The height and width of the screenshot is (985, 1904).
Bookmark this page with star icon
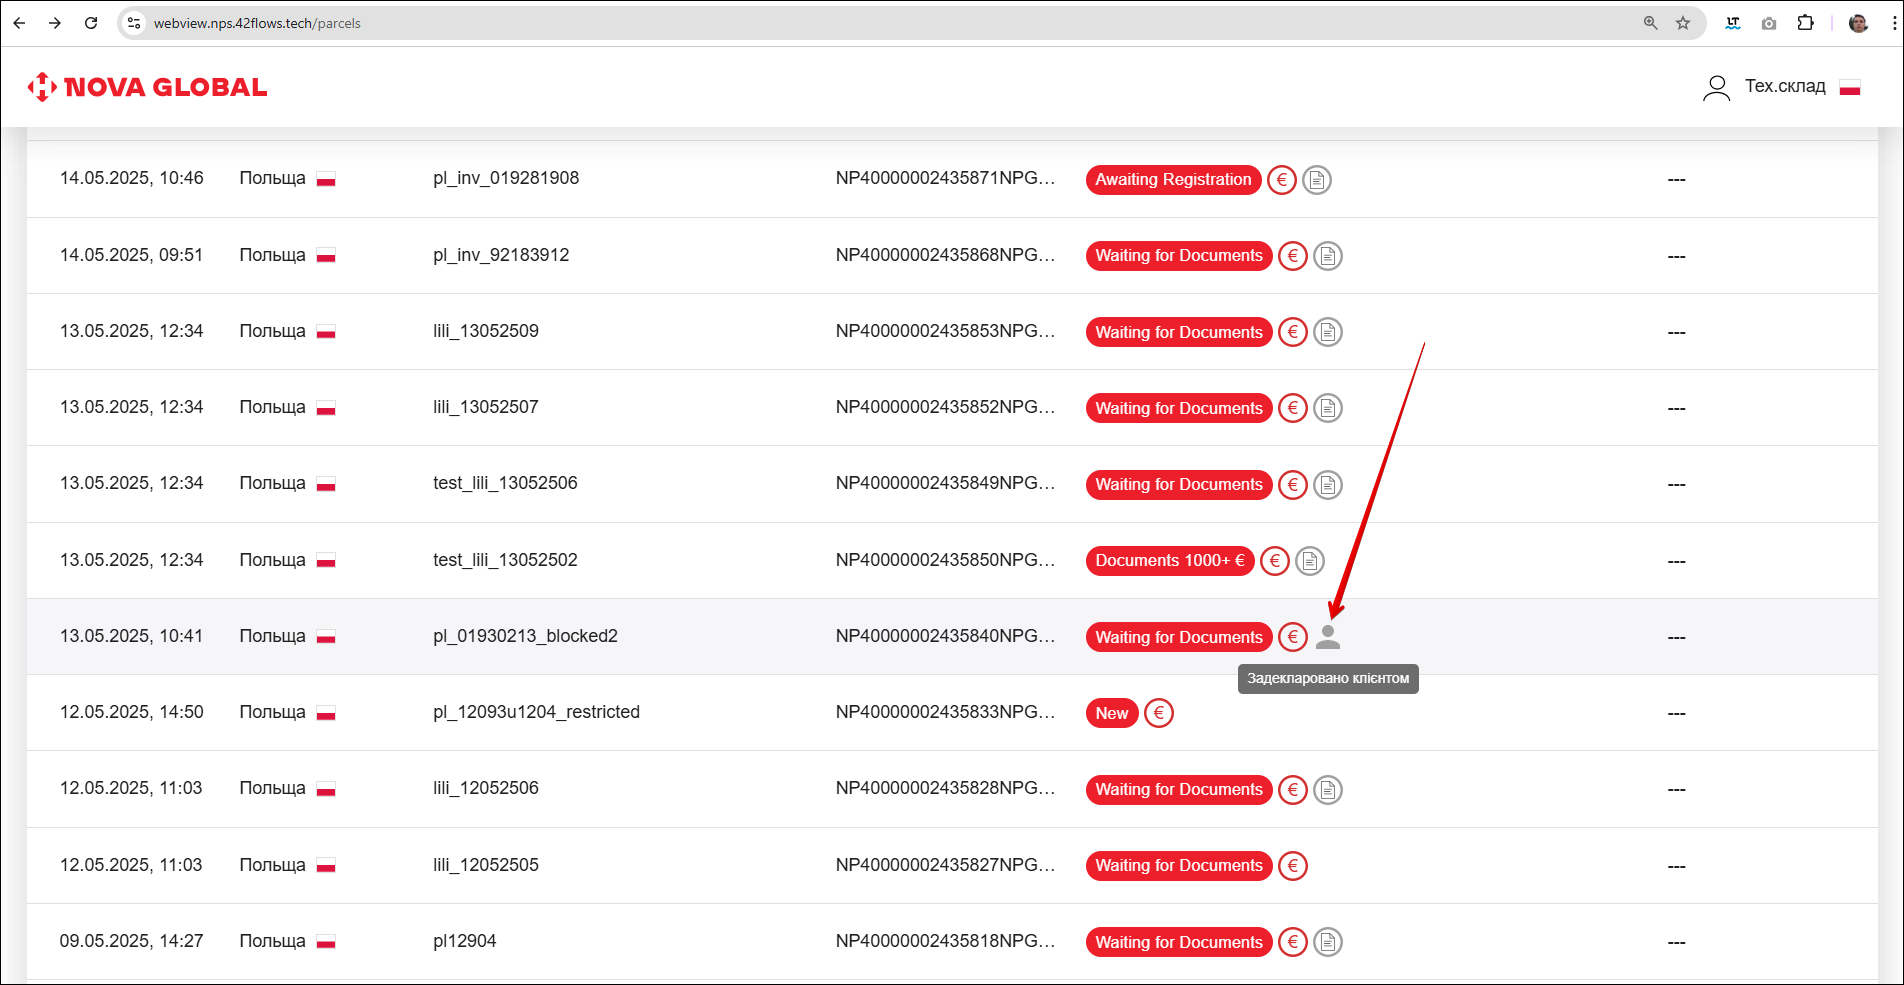pos(1683,23)
